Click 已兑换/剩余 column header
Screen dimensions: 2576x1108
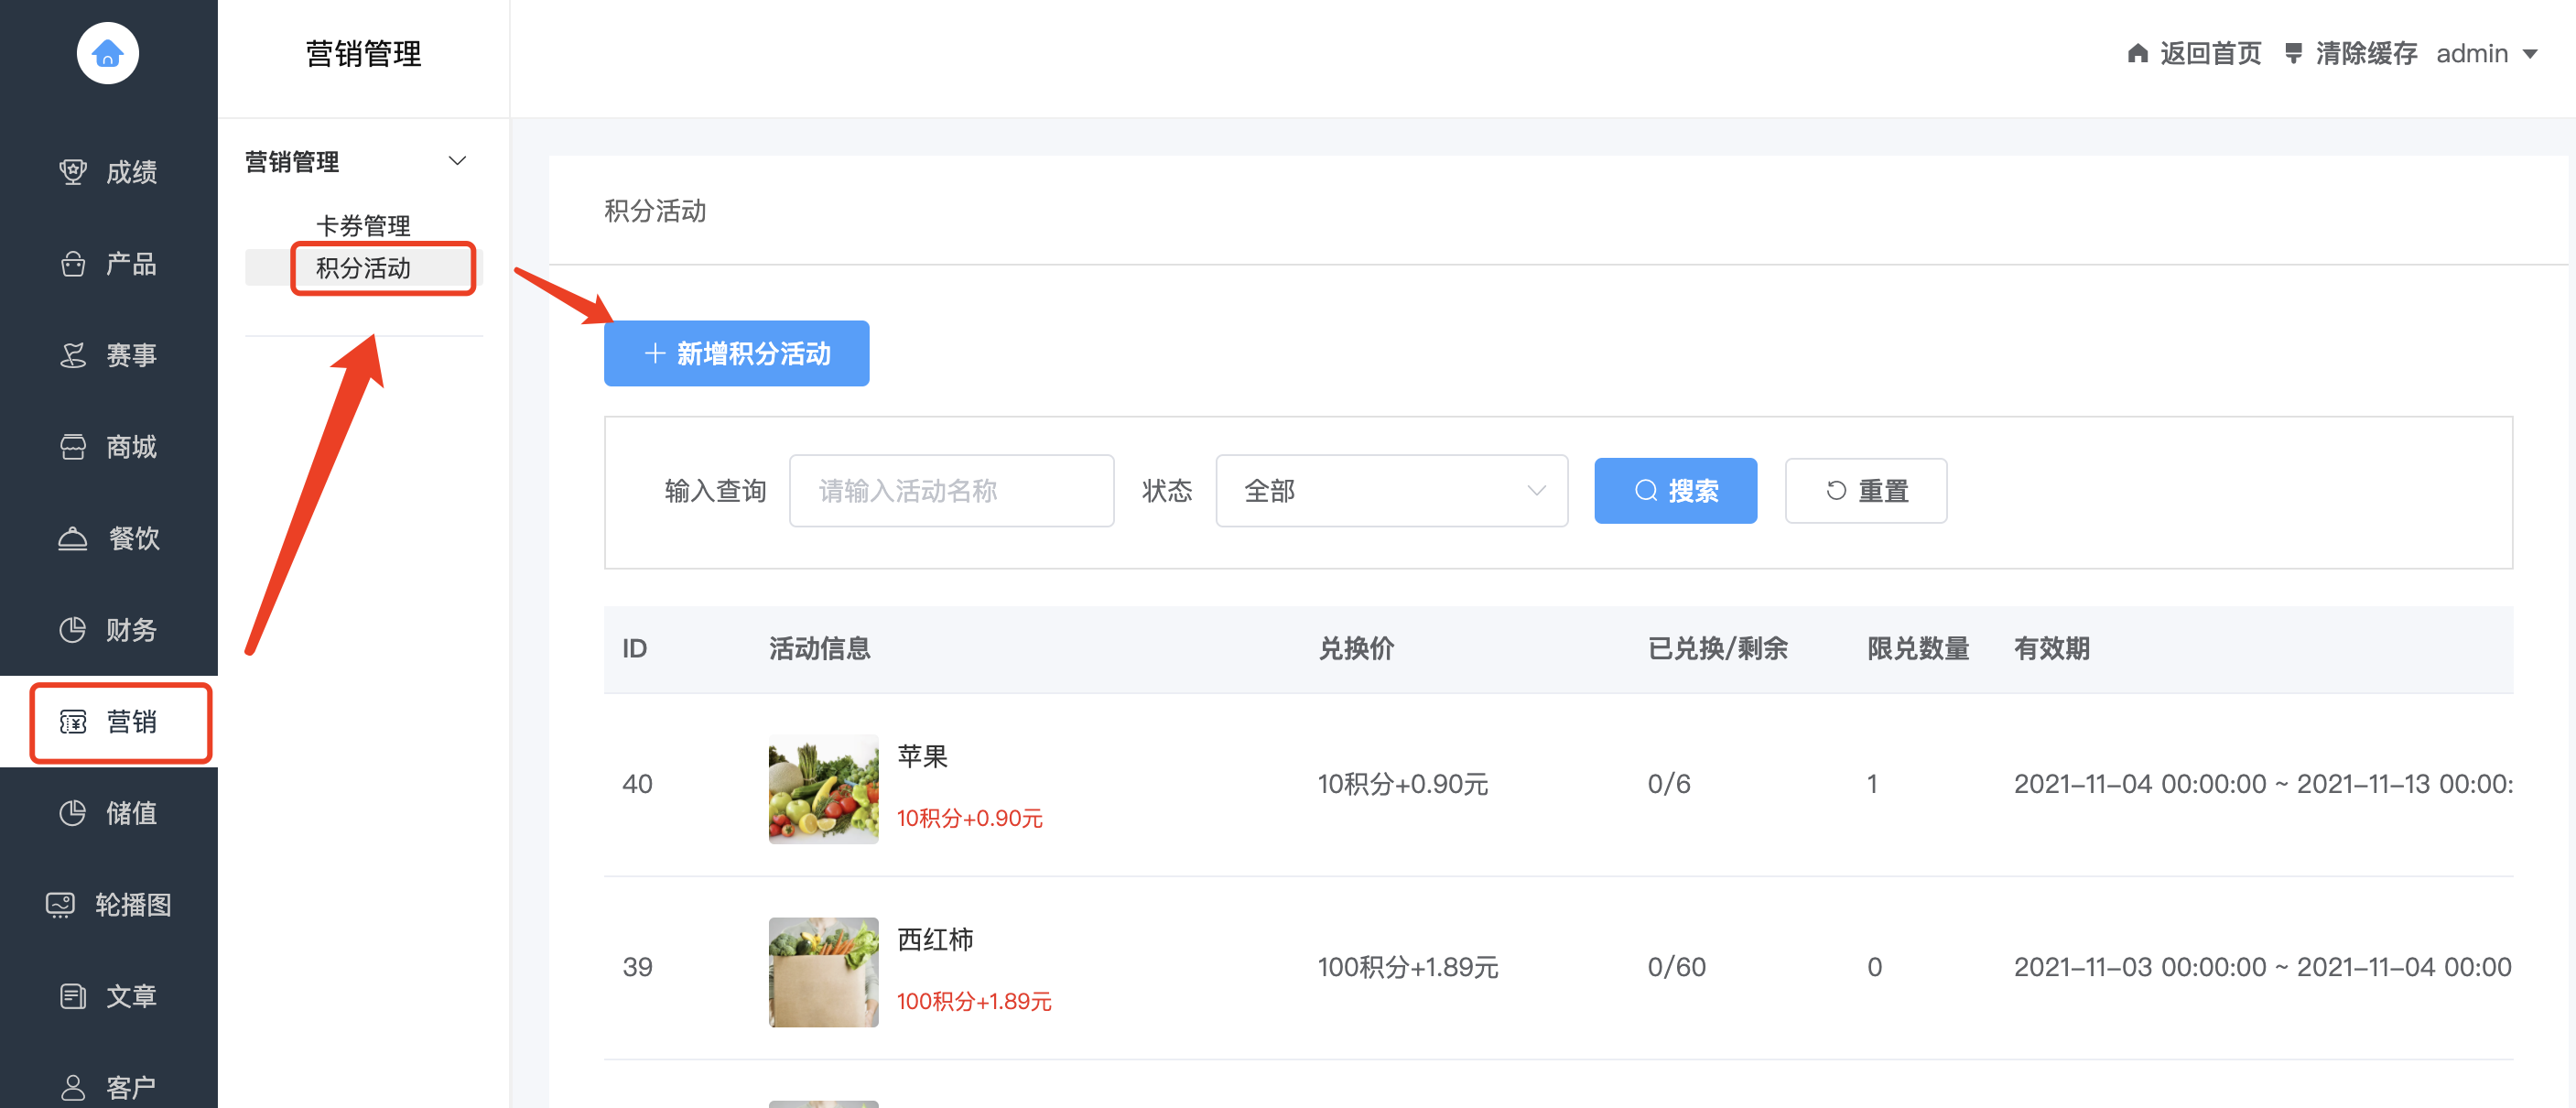[1717, 649]
